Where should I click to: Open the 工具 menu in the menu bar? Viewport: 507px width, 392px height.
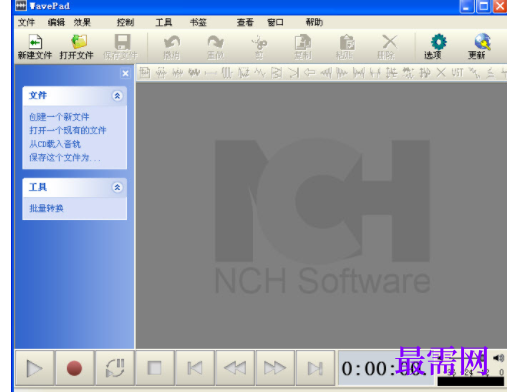point(164,22)
